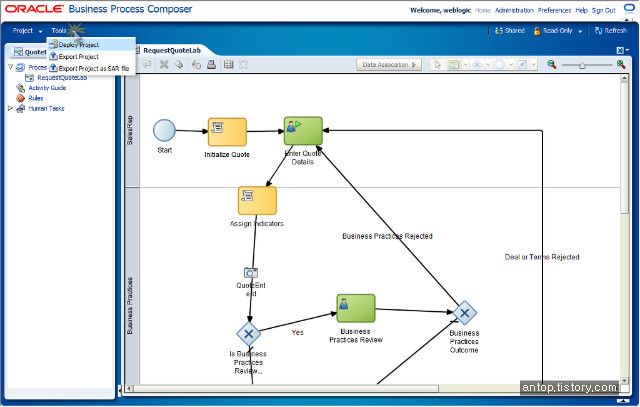Select the Start event circle
This screenshot has width=640, height=407.
click(164, 131)
